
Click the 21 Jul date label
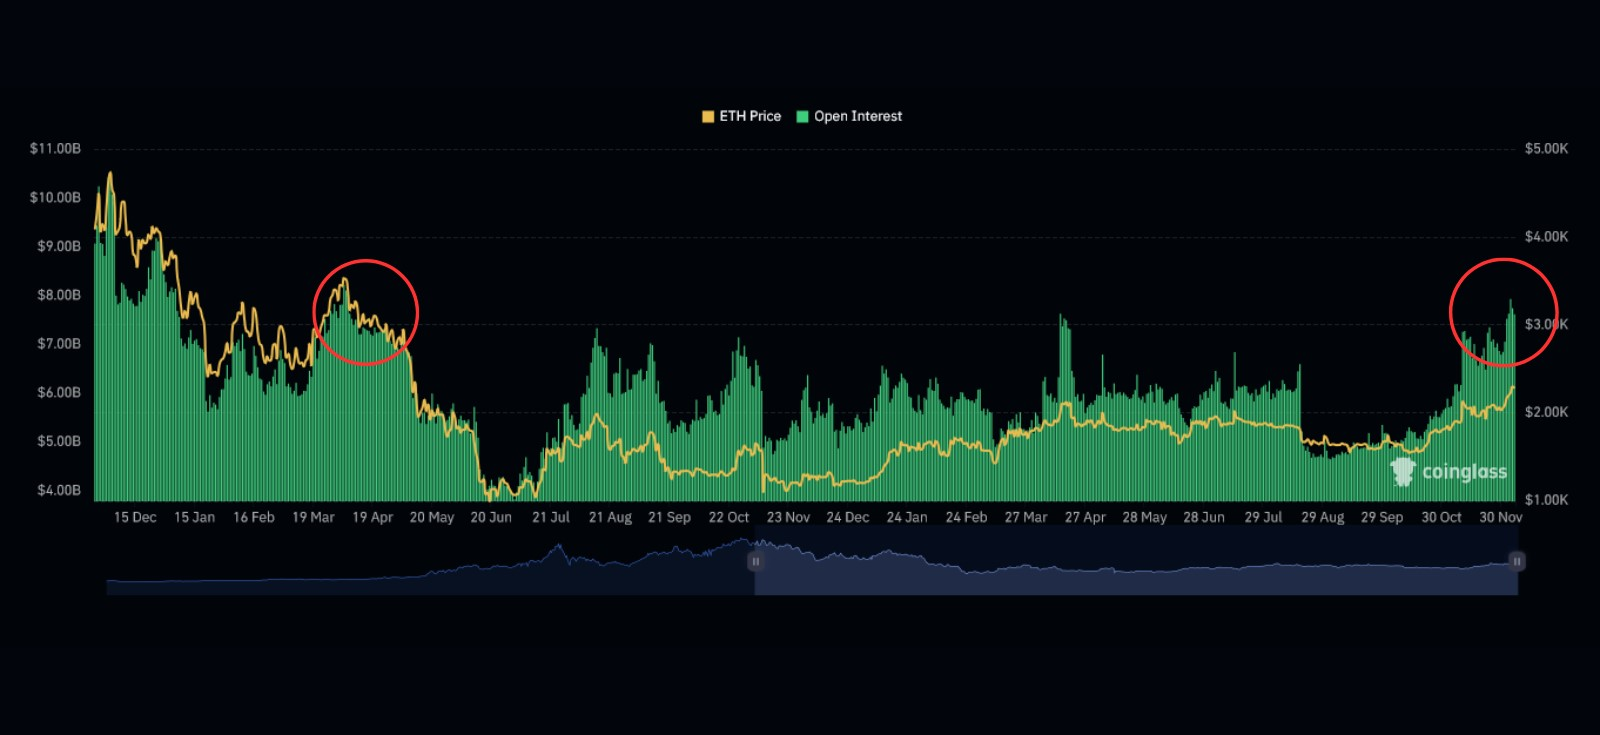(551, 518)
